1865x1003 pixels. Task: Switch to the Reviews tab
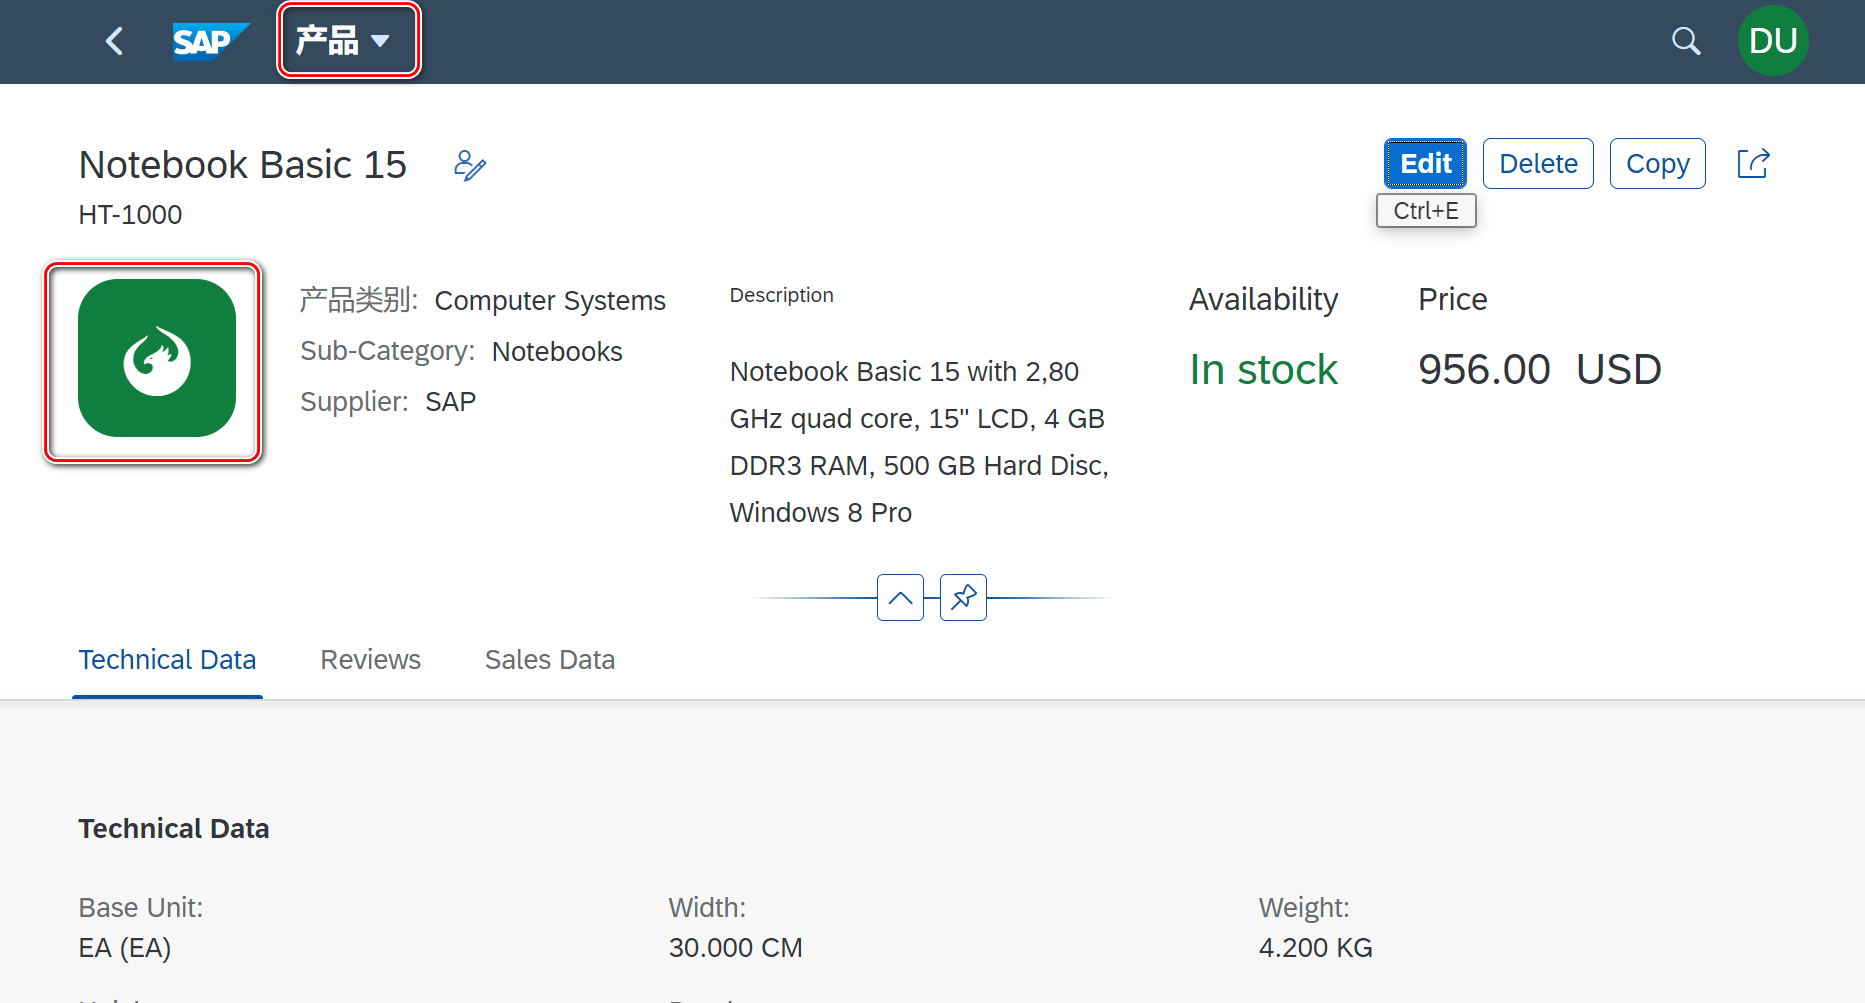tap(370, 660)
